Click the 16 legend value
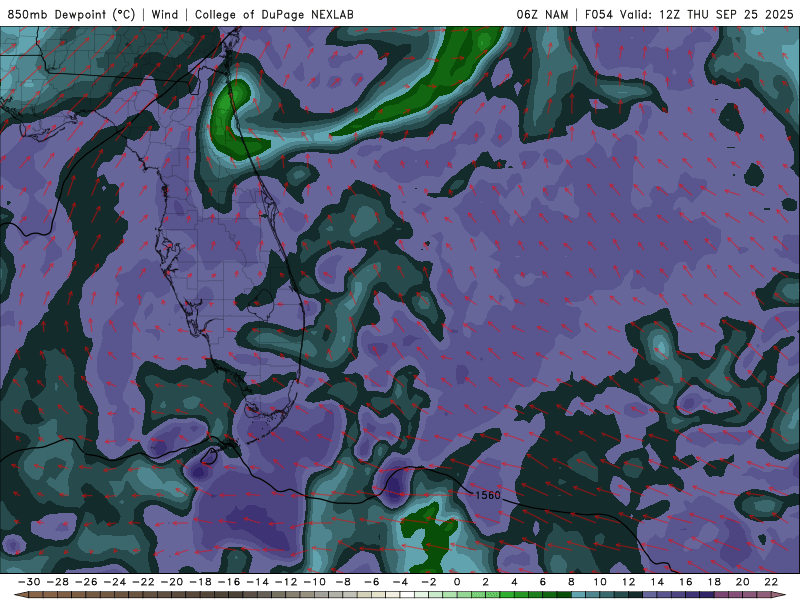The height and width of the screenshot is (600, 800). [x=686, y=582]
